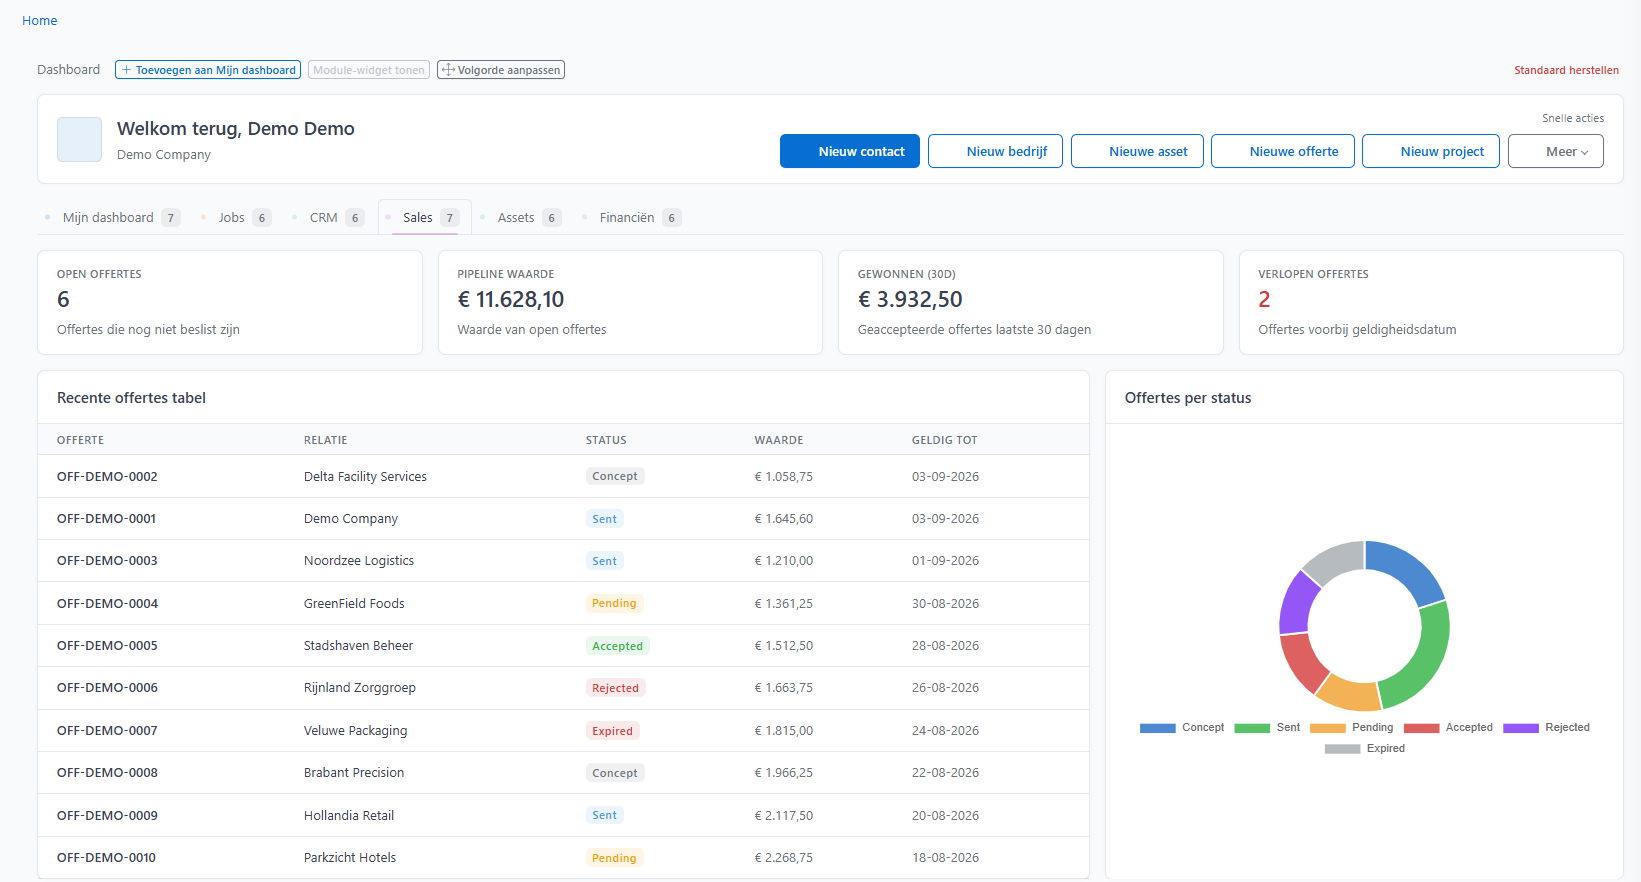Toggle Rejected legend swatch in chart
1641x882 pixels.
coord(1520,728)
